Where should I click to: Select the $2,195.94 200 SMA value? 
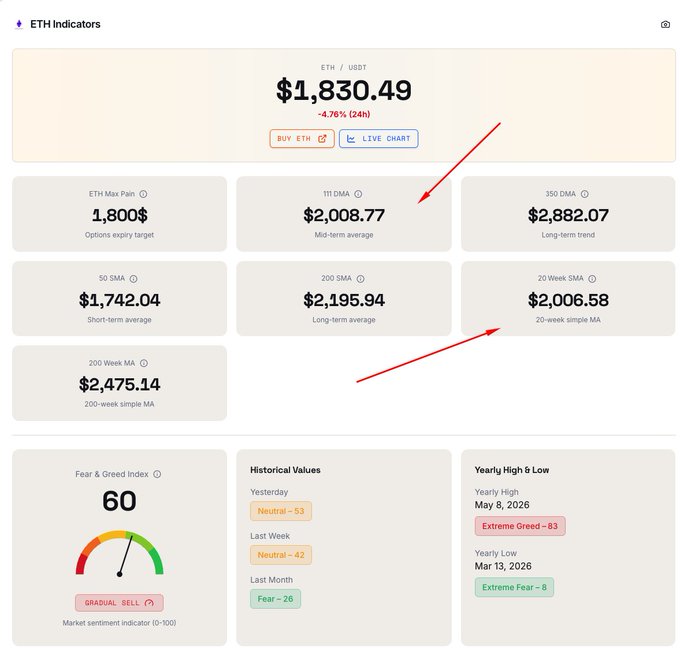(x=344, y=300)
